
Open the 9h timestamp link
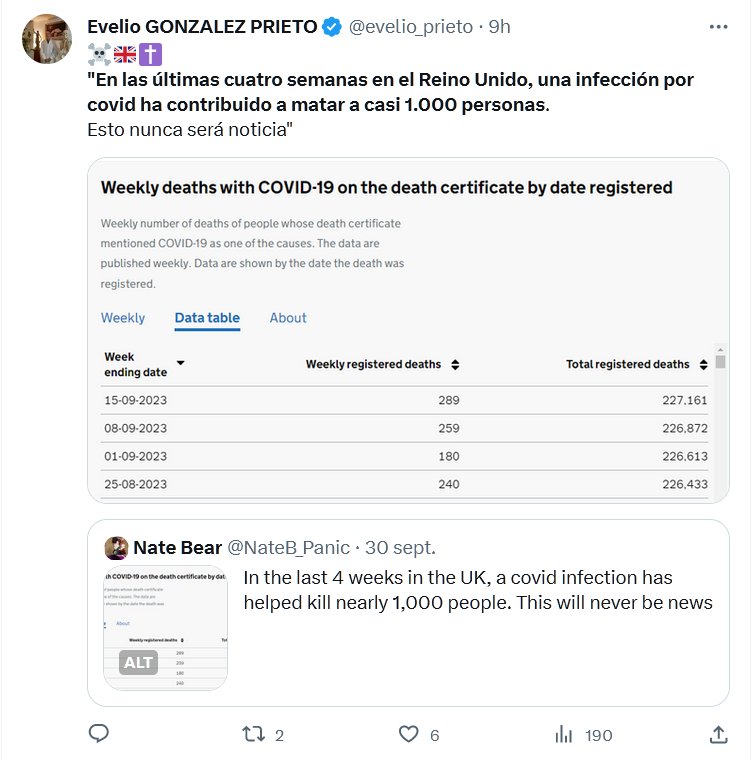tap(499, 27)
